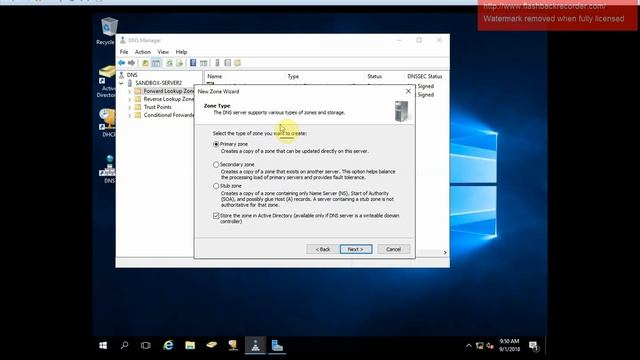Viewport: 640px width, 360px height.
Task: Click the Export List toolbar icon
Action: [x=179, y=63]
